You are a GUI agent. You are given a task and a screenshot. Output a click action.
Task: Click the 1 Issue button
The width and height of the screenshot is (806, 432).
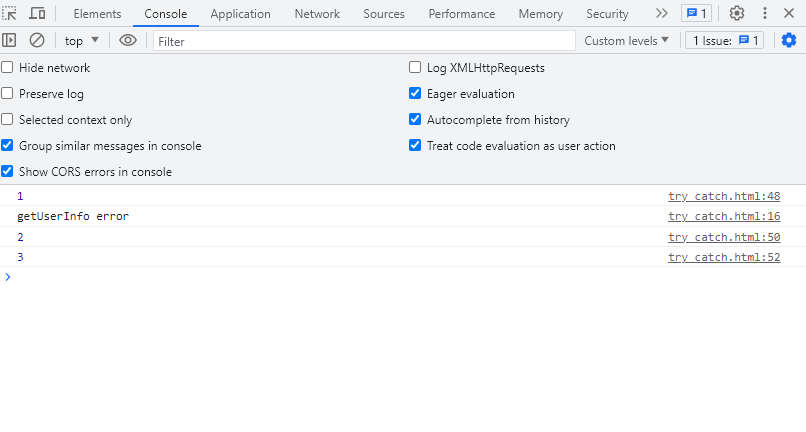724,41
